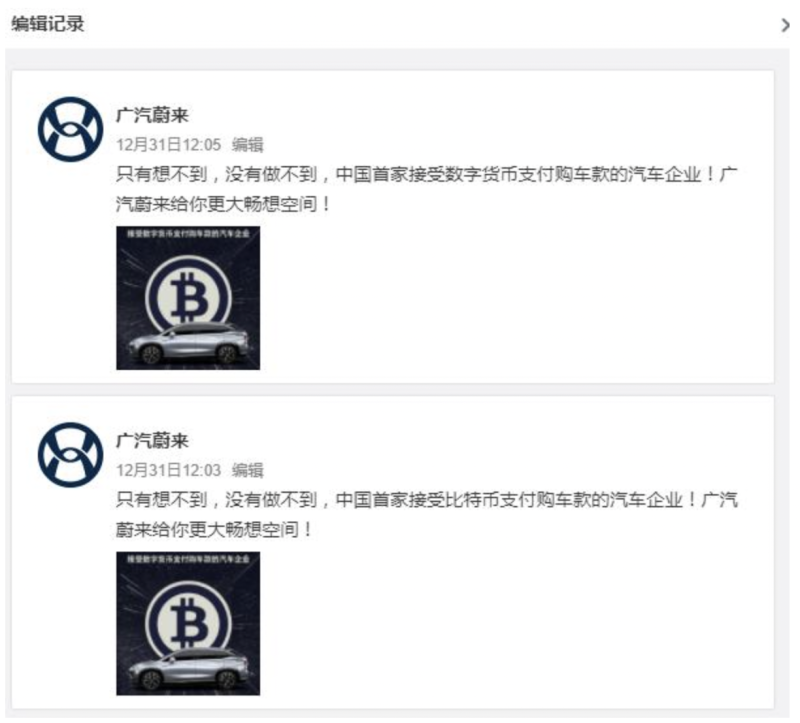The image size is (800, 723).
Task: Select the timestamp 12月31日12:05
Action: tap(168, 145)
